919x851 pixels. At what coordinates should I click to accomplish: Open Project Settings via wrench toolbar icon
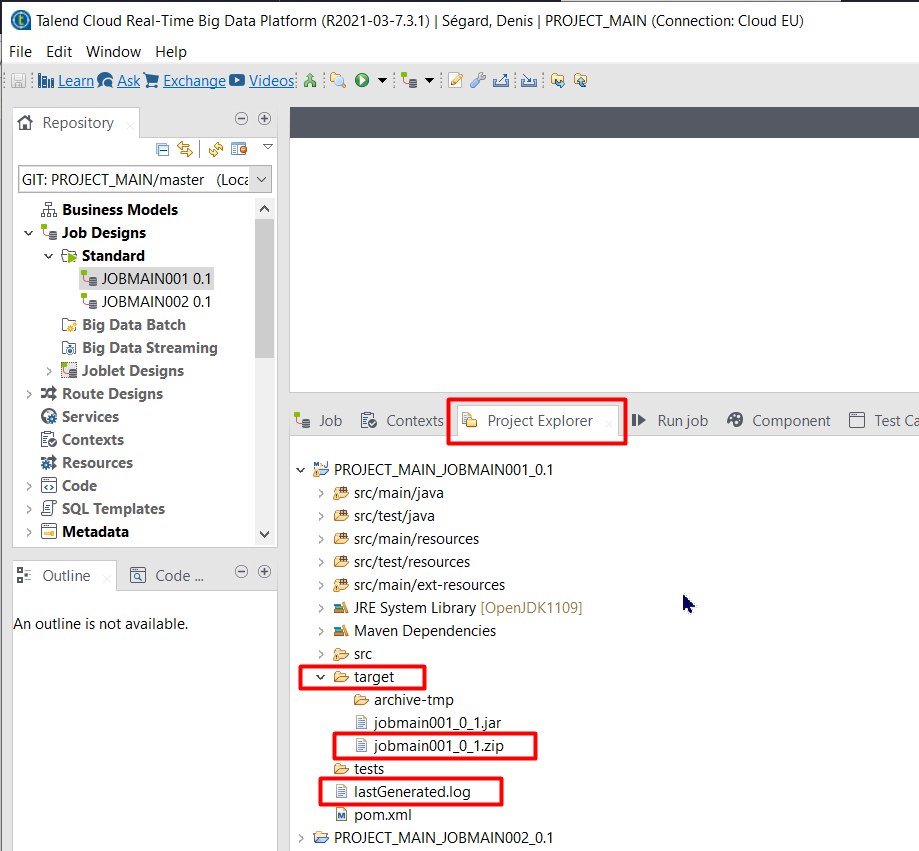pos(477,80)
